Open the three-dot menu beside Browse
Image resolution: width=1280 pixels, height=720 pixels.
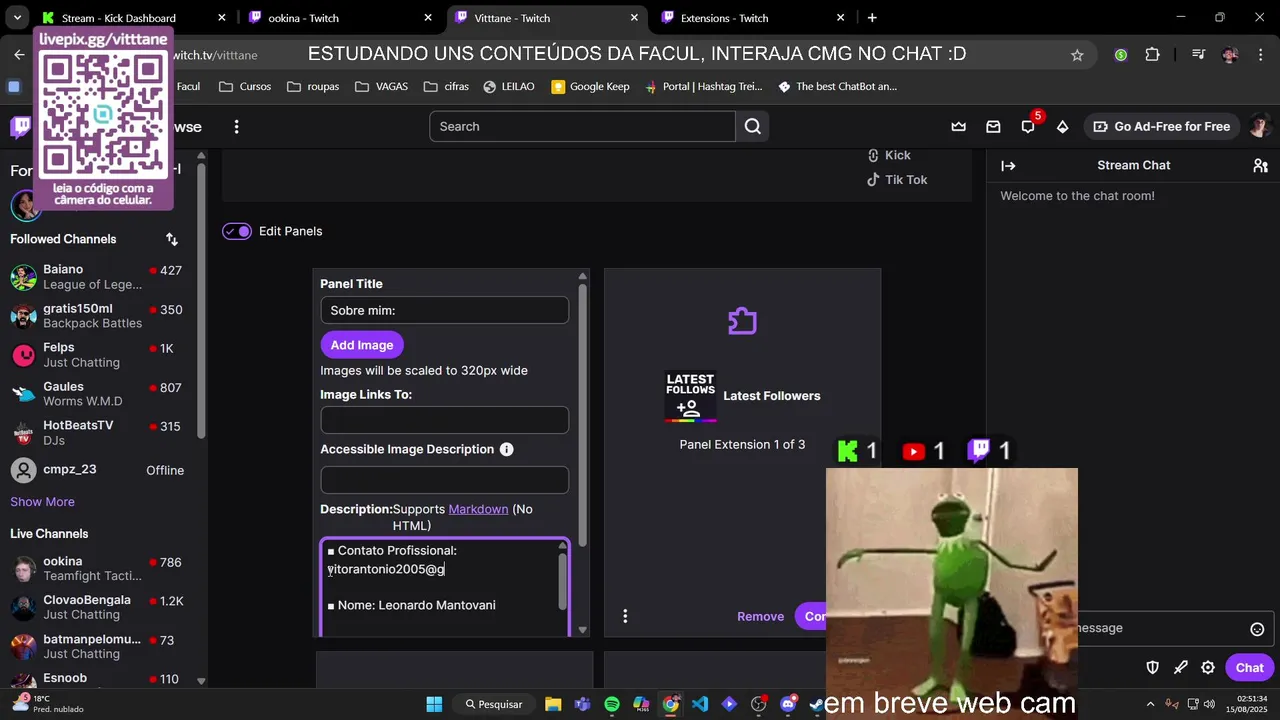point(236,127)
